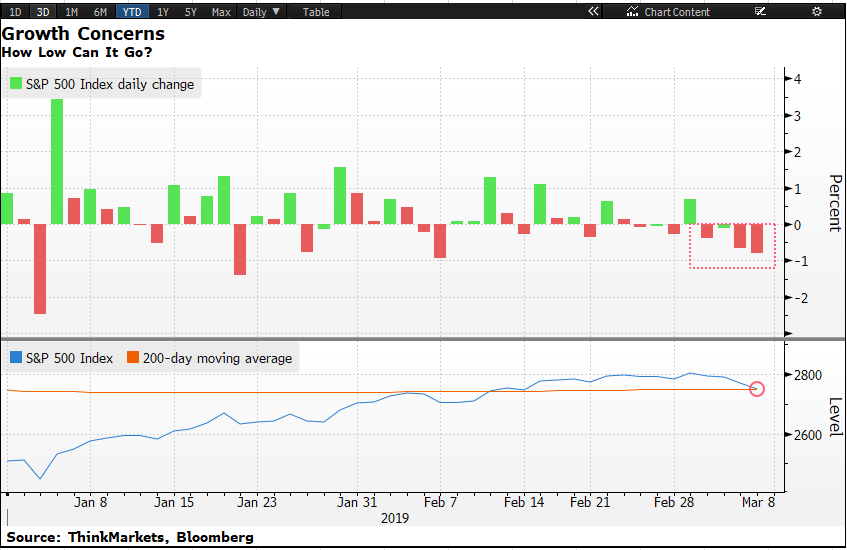This screenshot has width=847, height=550.
Task: Click blue S&P 500 Index legend swatch
Action: pyautogui.click(x=16, y=358)
